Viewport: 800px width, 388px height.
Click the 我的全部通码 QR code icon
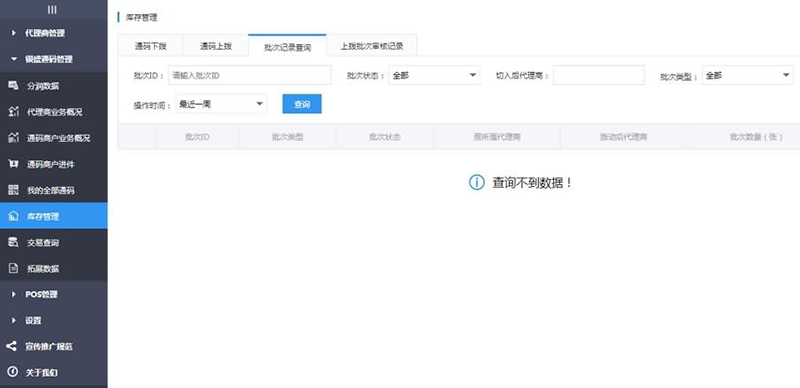[14, 190]
